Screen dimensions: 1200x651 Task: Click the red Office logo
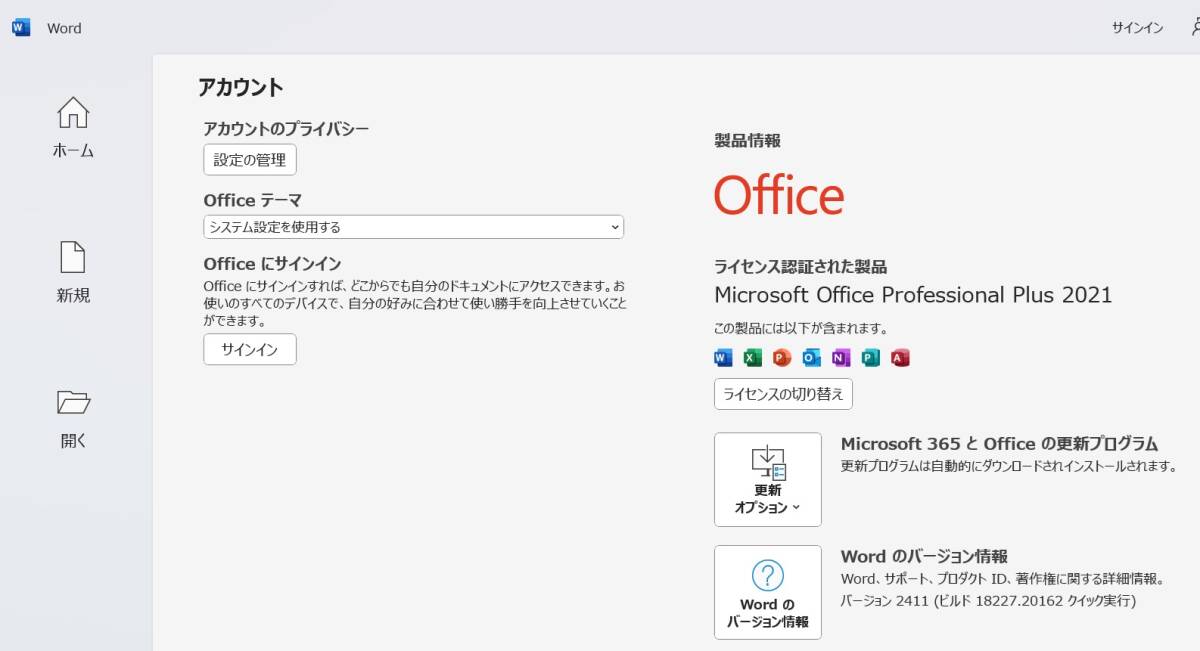pos(779,195)
